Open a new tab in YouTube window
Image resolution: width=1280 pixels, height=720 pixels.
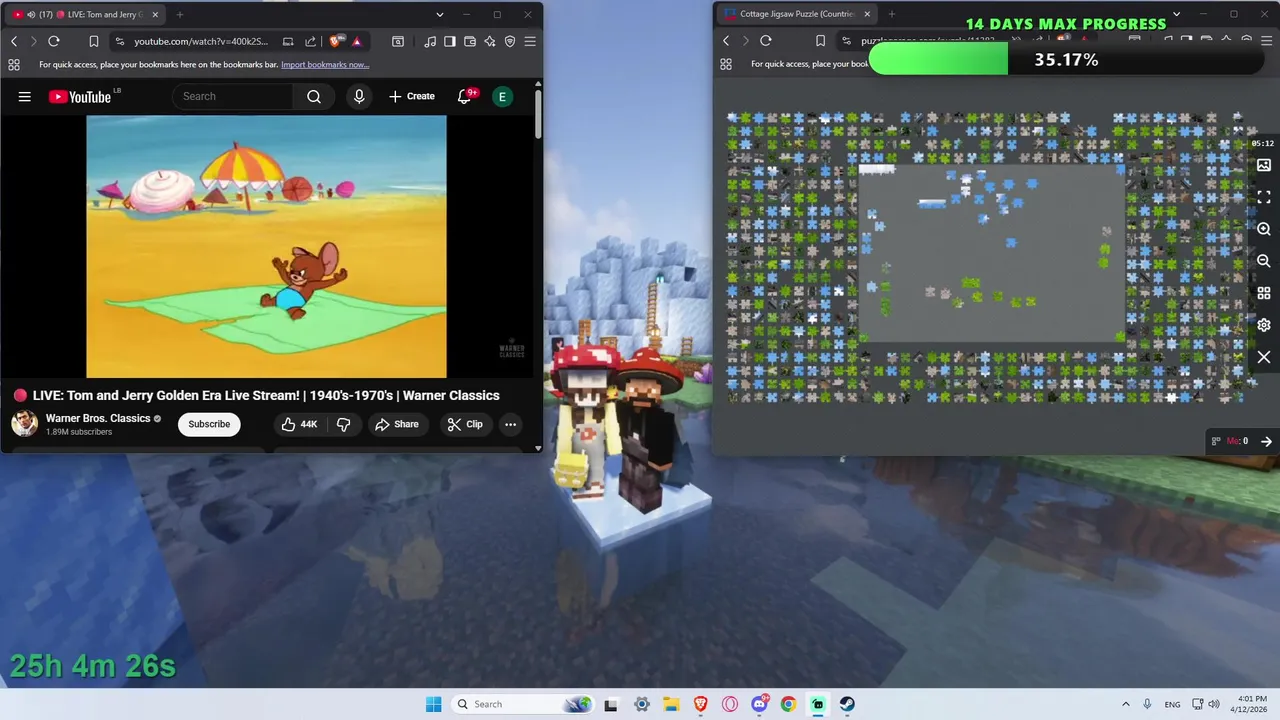point(180,15)
